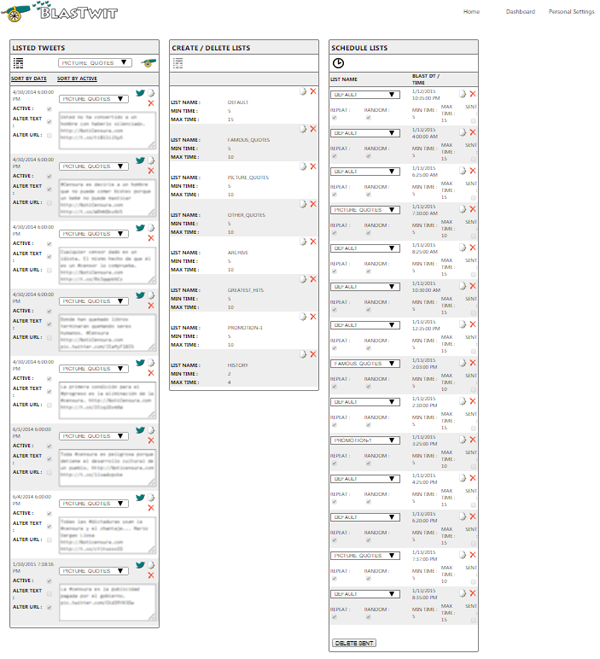The image size is (600, 659).
Task: Delete the 1/12/2015 scheduled blast
Action: click(473, 94)
